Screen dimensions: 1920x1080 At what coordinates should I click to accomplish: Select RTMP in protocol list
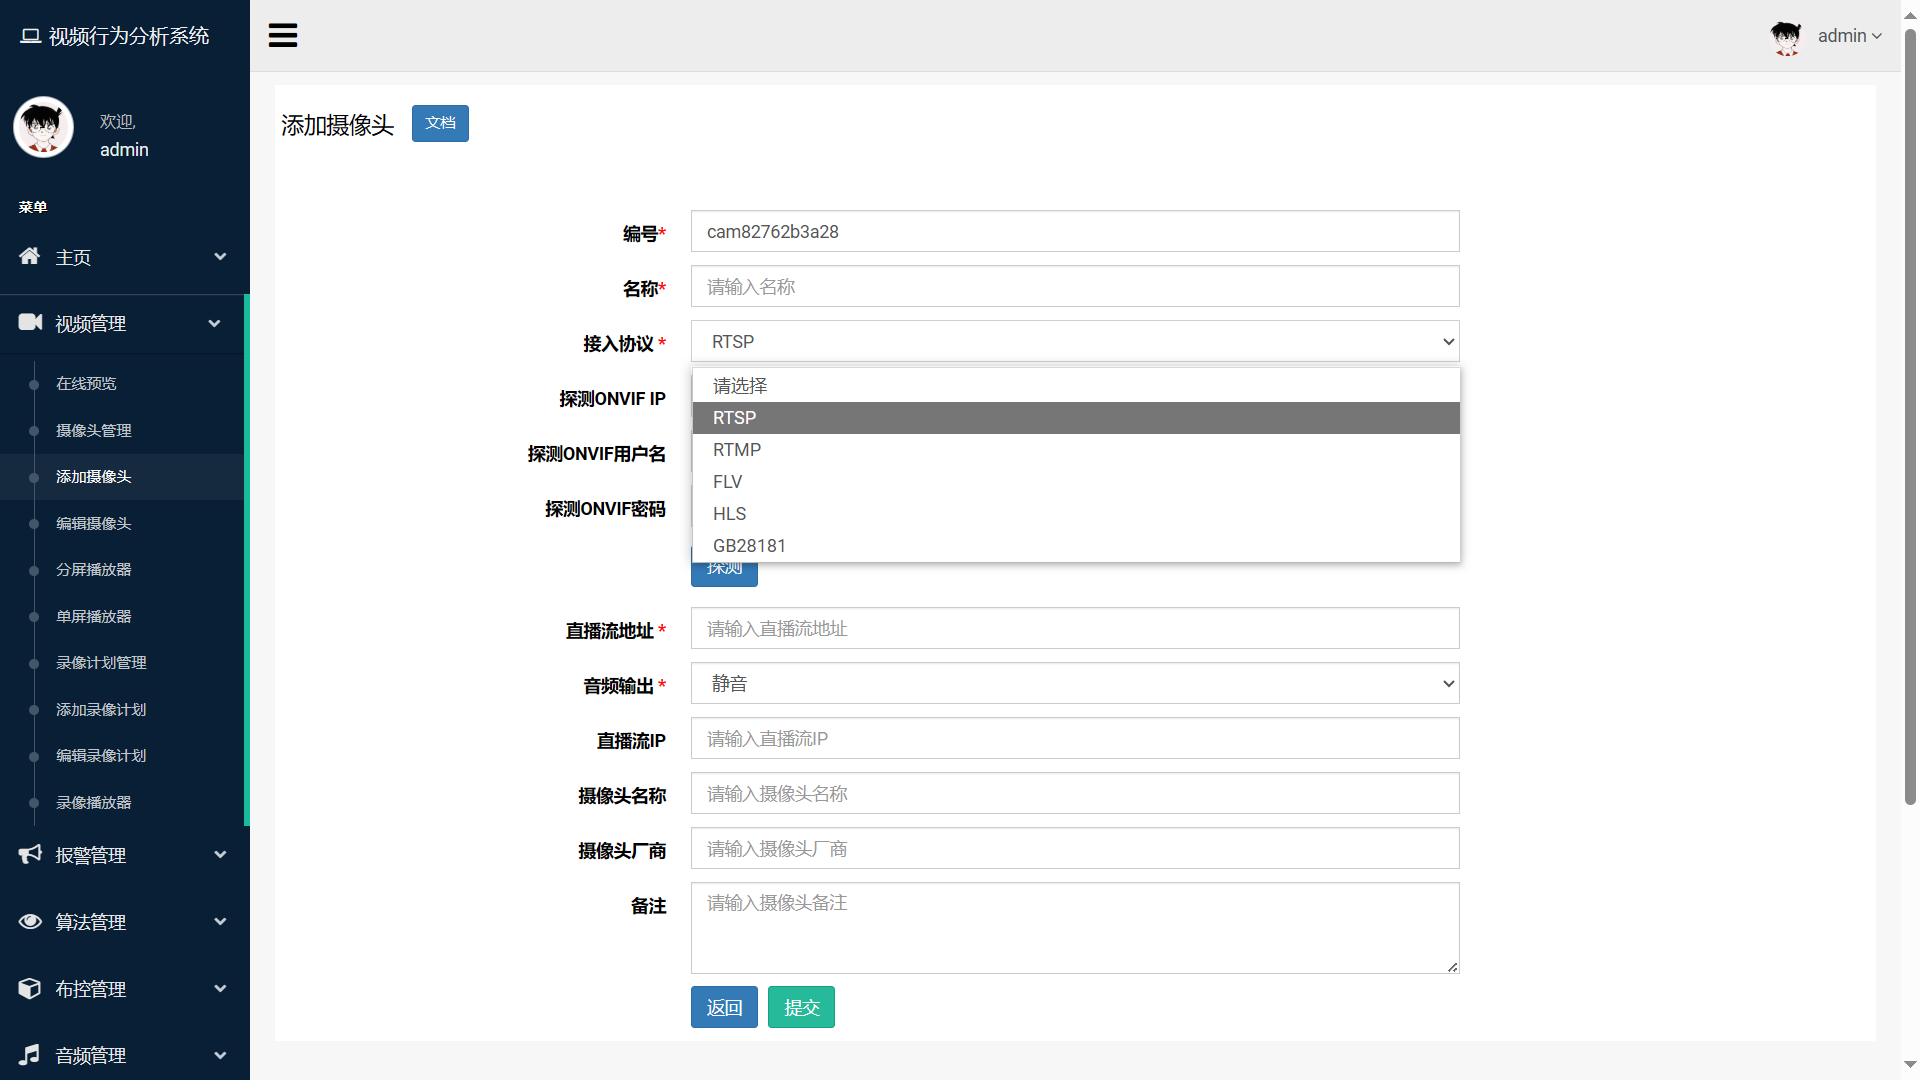(1076, 450)
